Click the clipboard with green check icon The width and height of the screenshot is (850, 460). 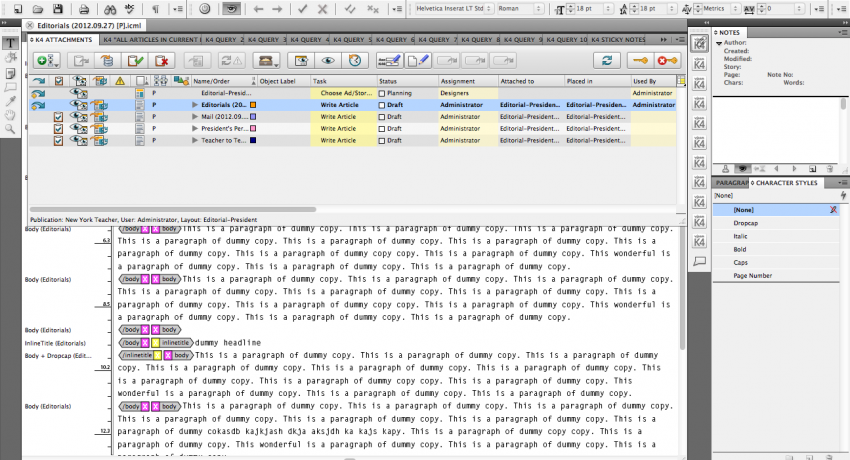[x=135, y=61]
